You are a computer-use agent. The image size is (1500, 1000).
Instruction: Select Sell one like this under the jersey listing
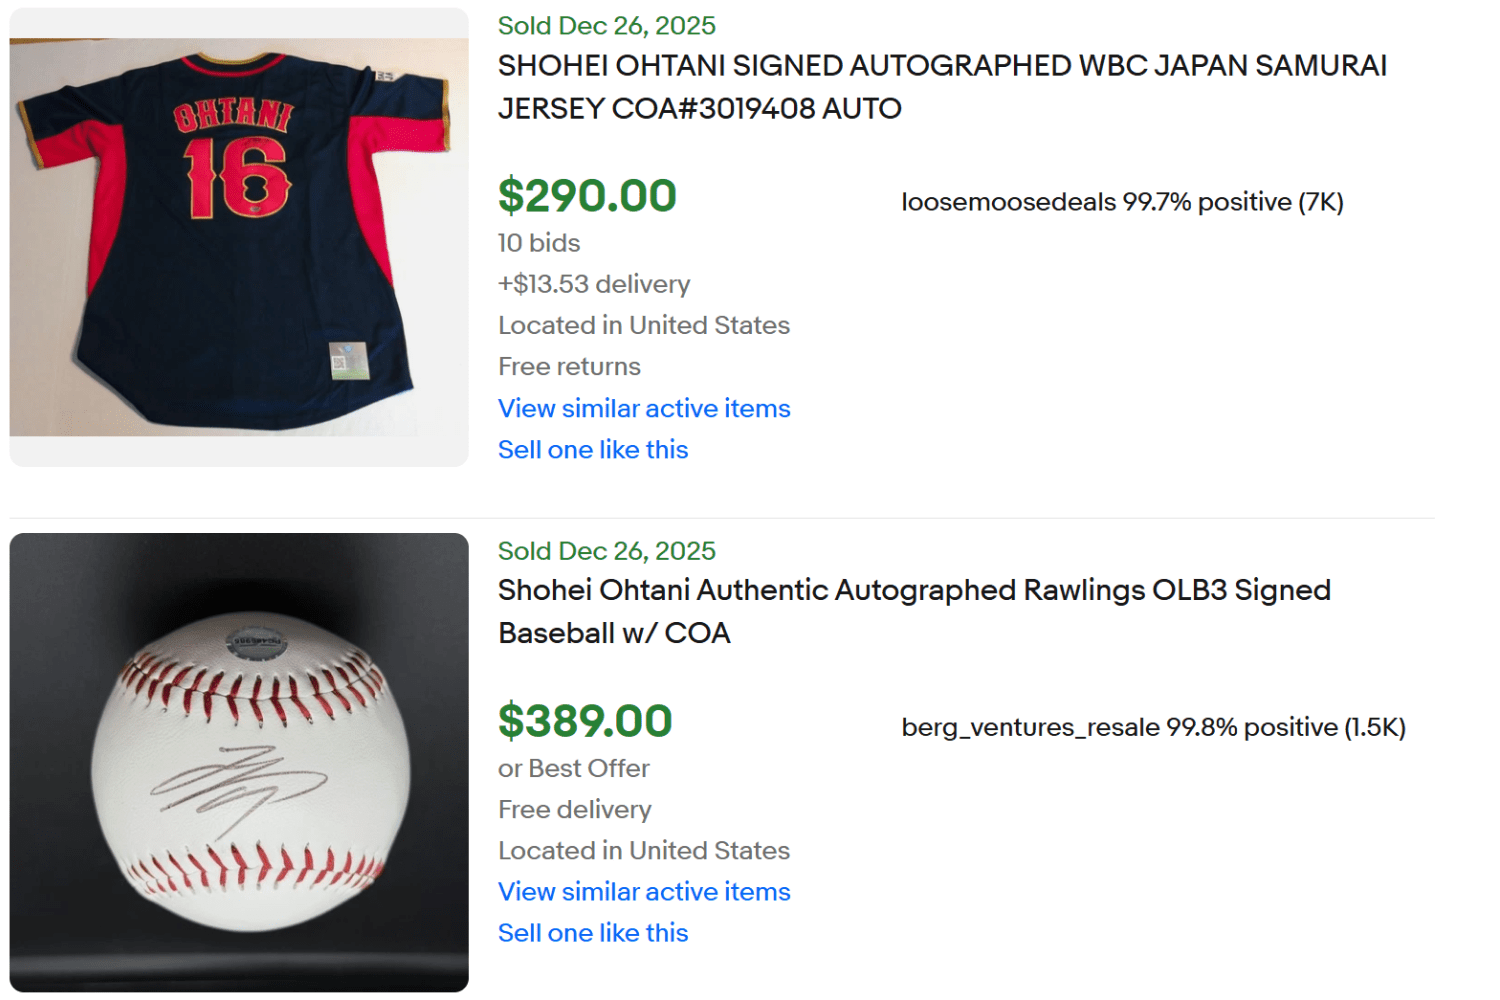click(592, 449)
